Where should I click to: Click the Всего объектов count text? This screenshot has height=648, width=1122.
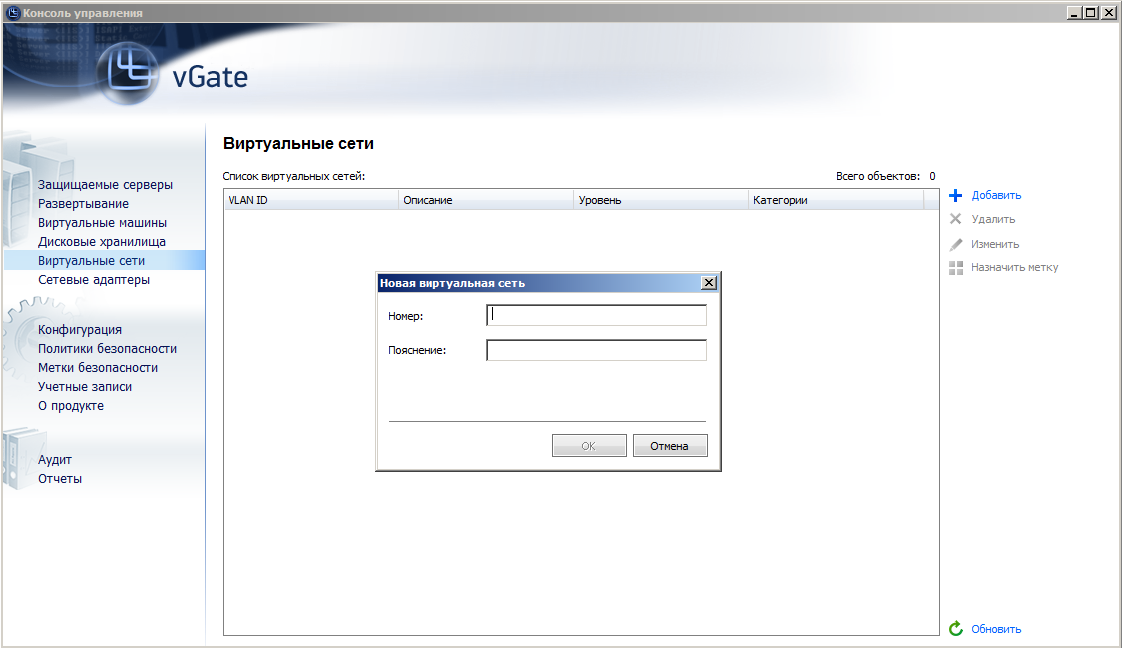[886, 176]
